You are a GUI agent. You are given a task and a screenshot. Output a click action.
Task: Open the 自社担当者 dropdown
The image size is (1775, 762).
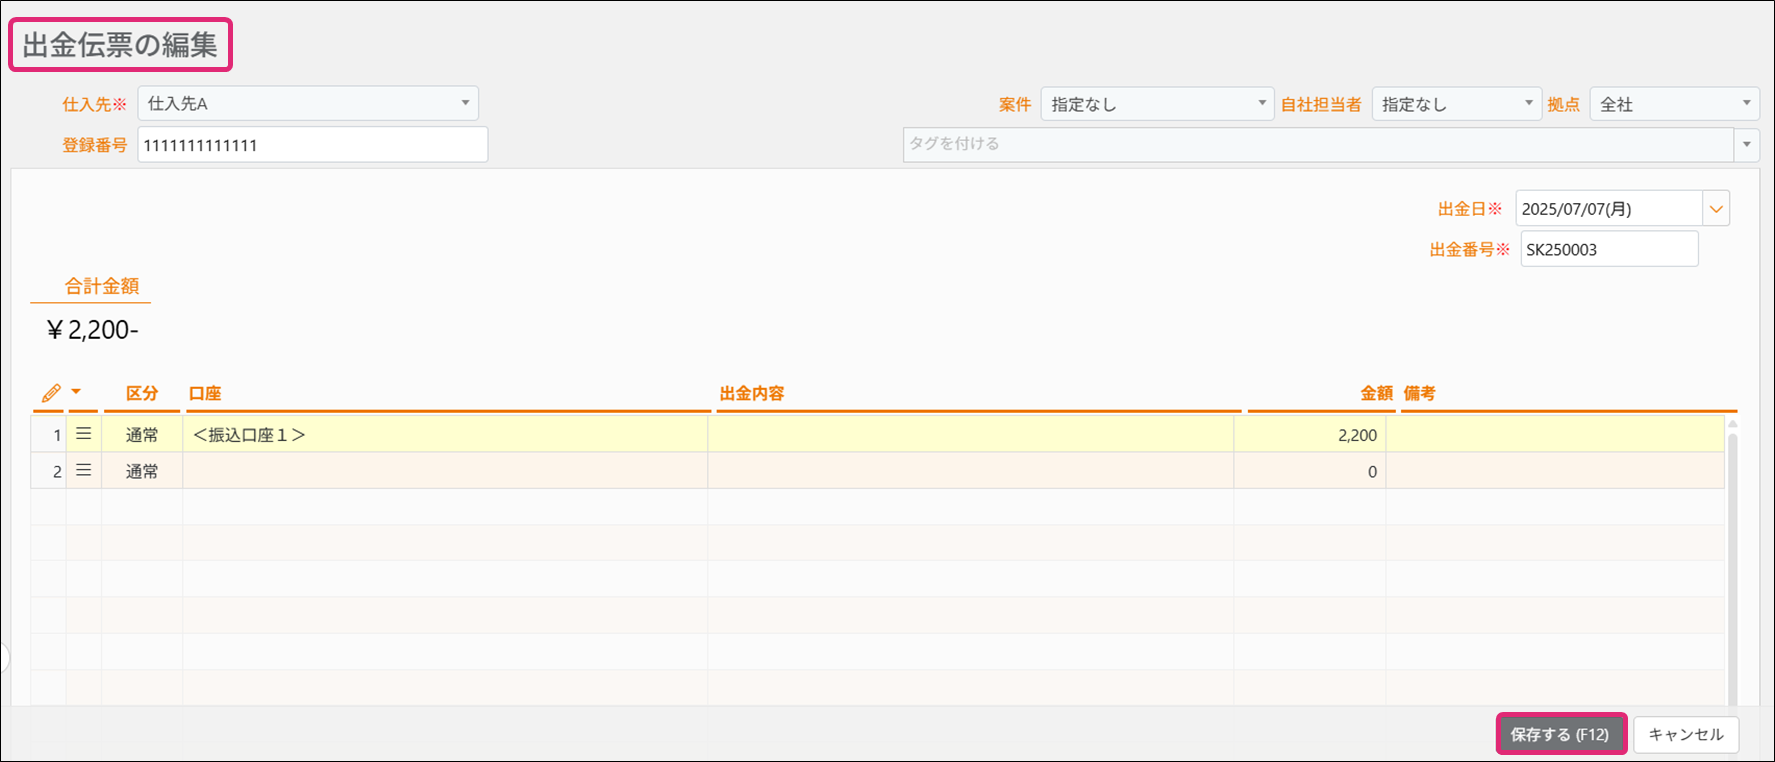[1528, 104]
